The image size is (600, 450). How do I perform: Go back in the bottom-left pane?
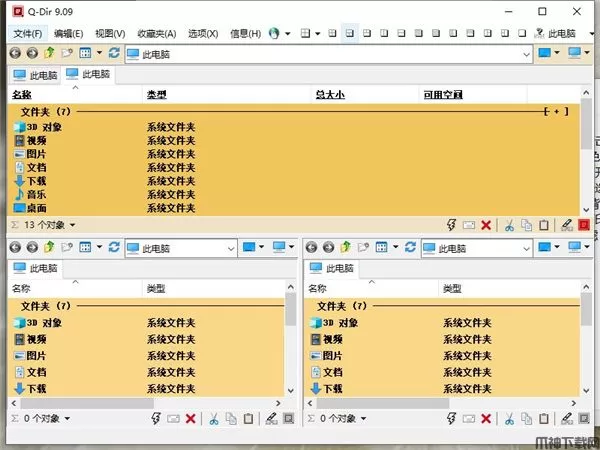coord(15,247)
